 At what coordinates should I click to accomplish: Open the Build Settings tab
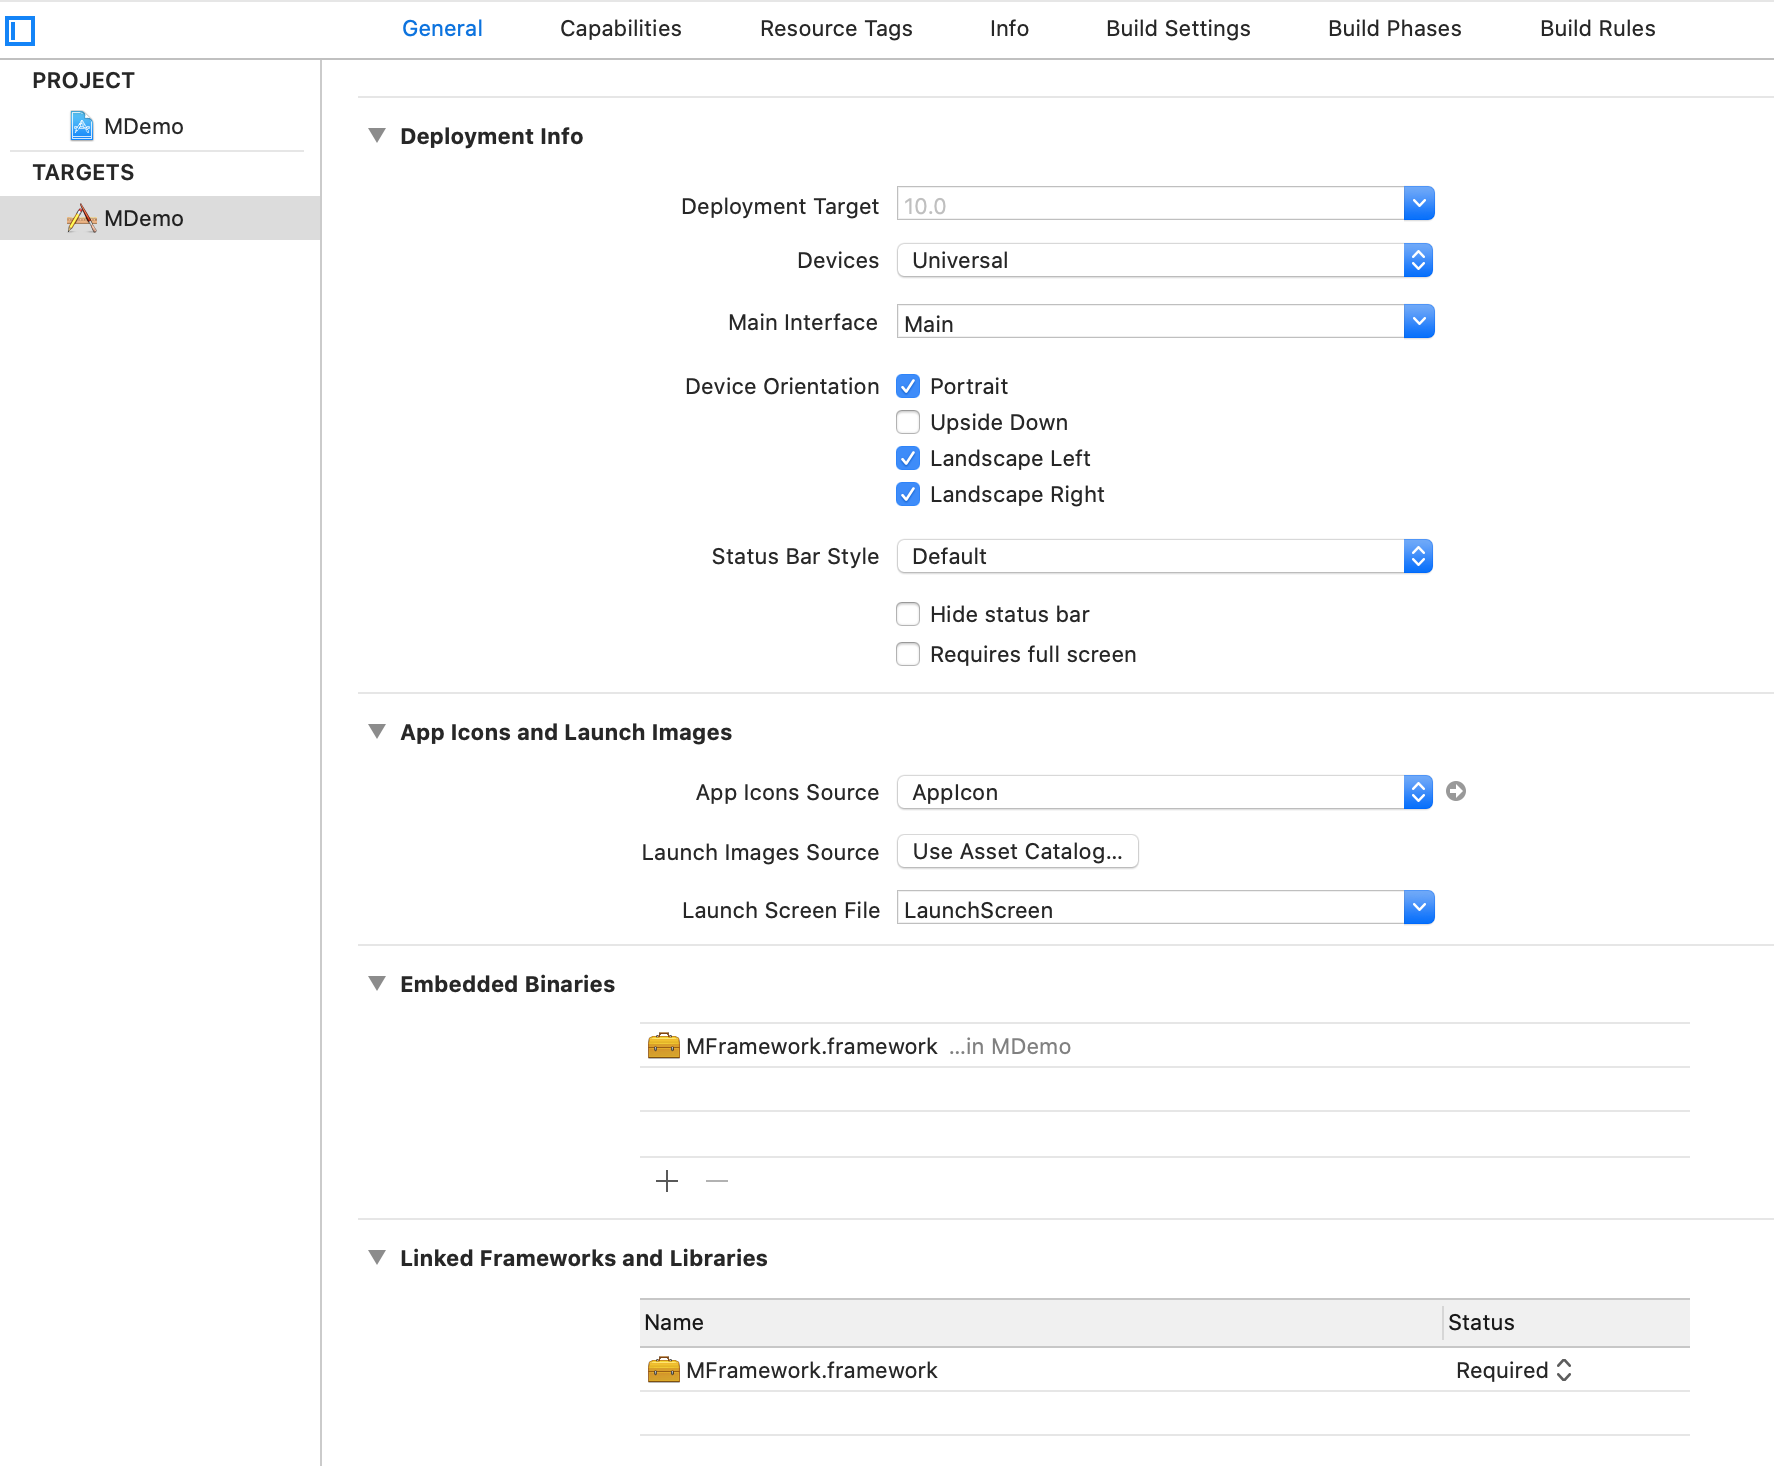tap(1178, 28)
